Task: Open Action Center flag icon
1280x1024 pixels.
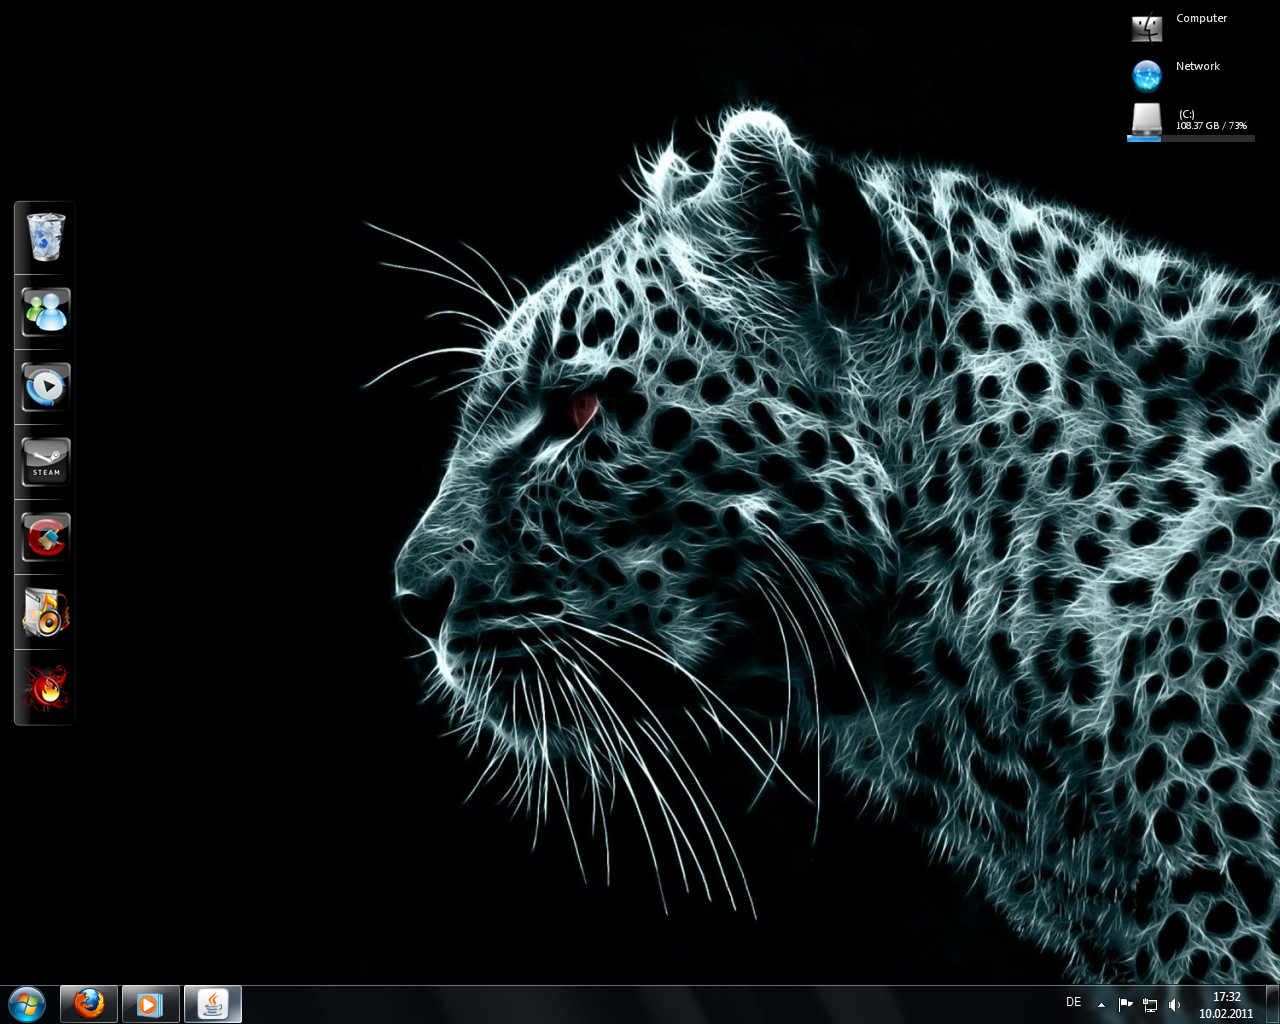Action: [x=1125, y=1005]
